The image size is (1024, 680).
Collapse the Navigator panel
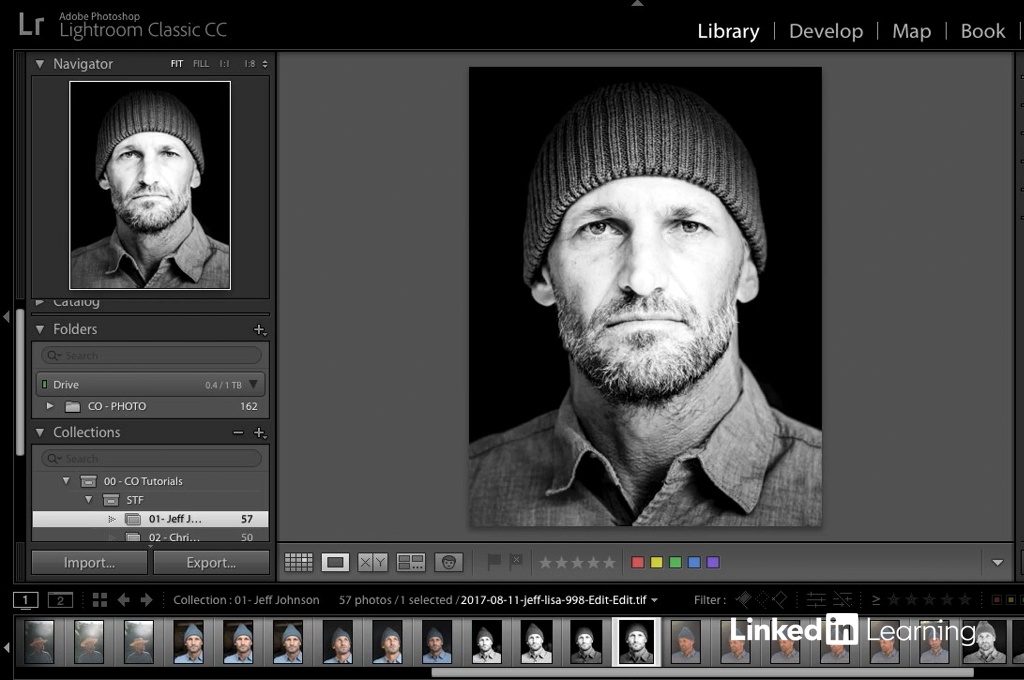tap(40, 64)
